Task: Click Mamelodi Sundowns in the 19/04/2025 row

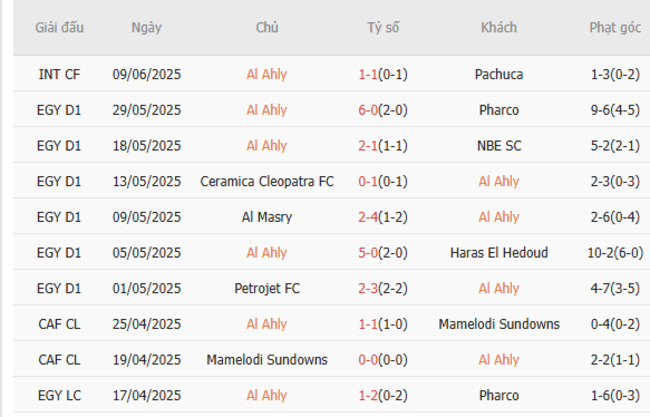Action: pos(267,360)
